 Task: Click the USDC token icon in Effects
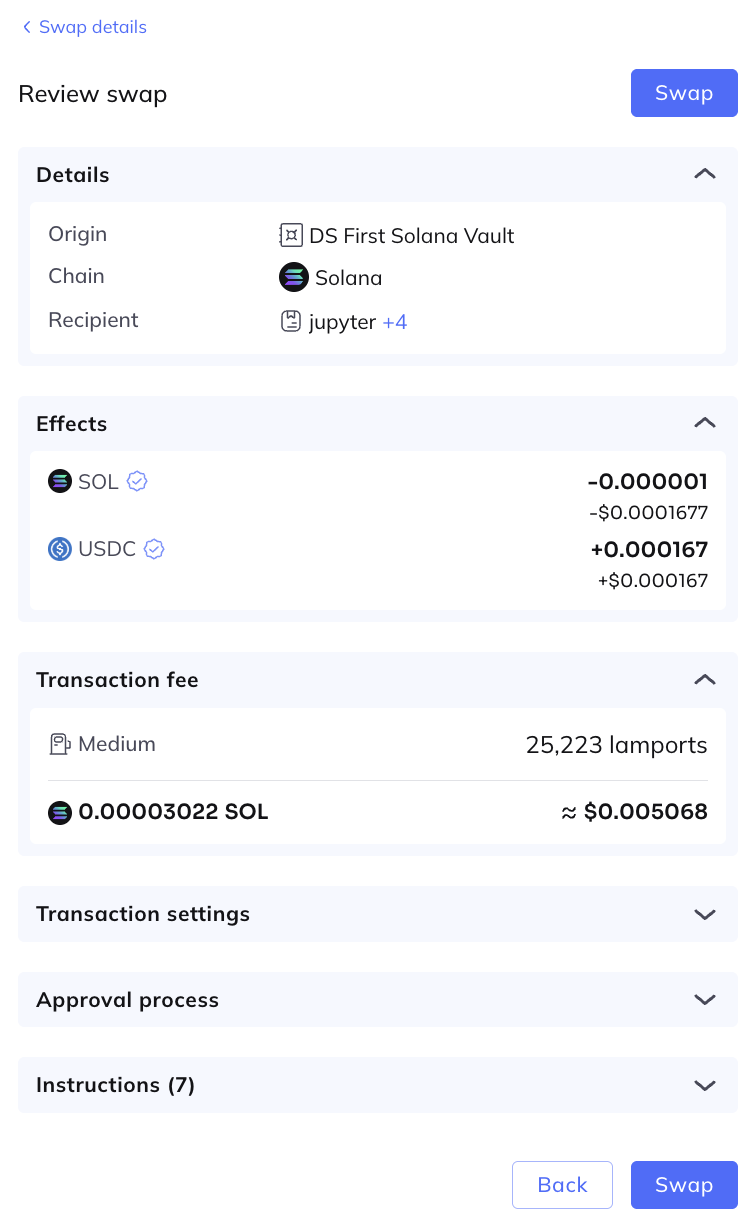pyautogui.click(x=60, y=549)
